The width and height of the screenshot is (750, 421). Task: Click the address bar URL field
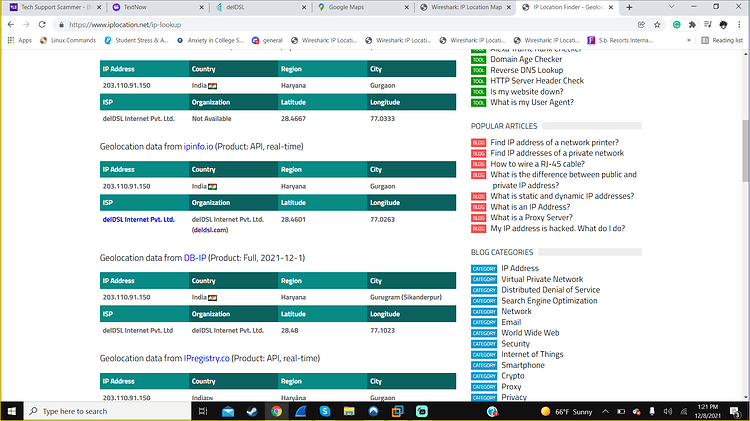[344, 24]
